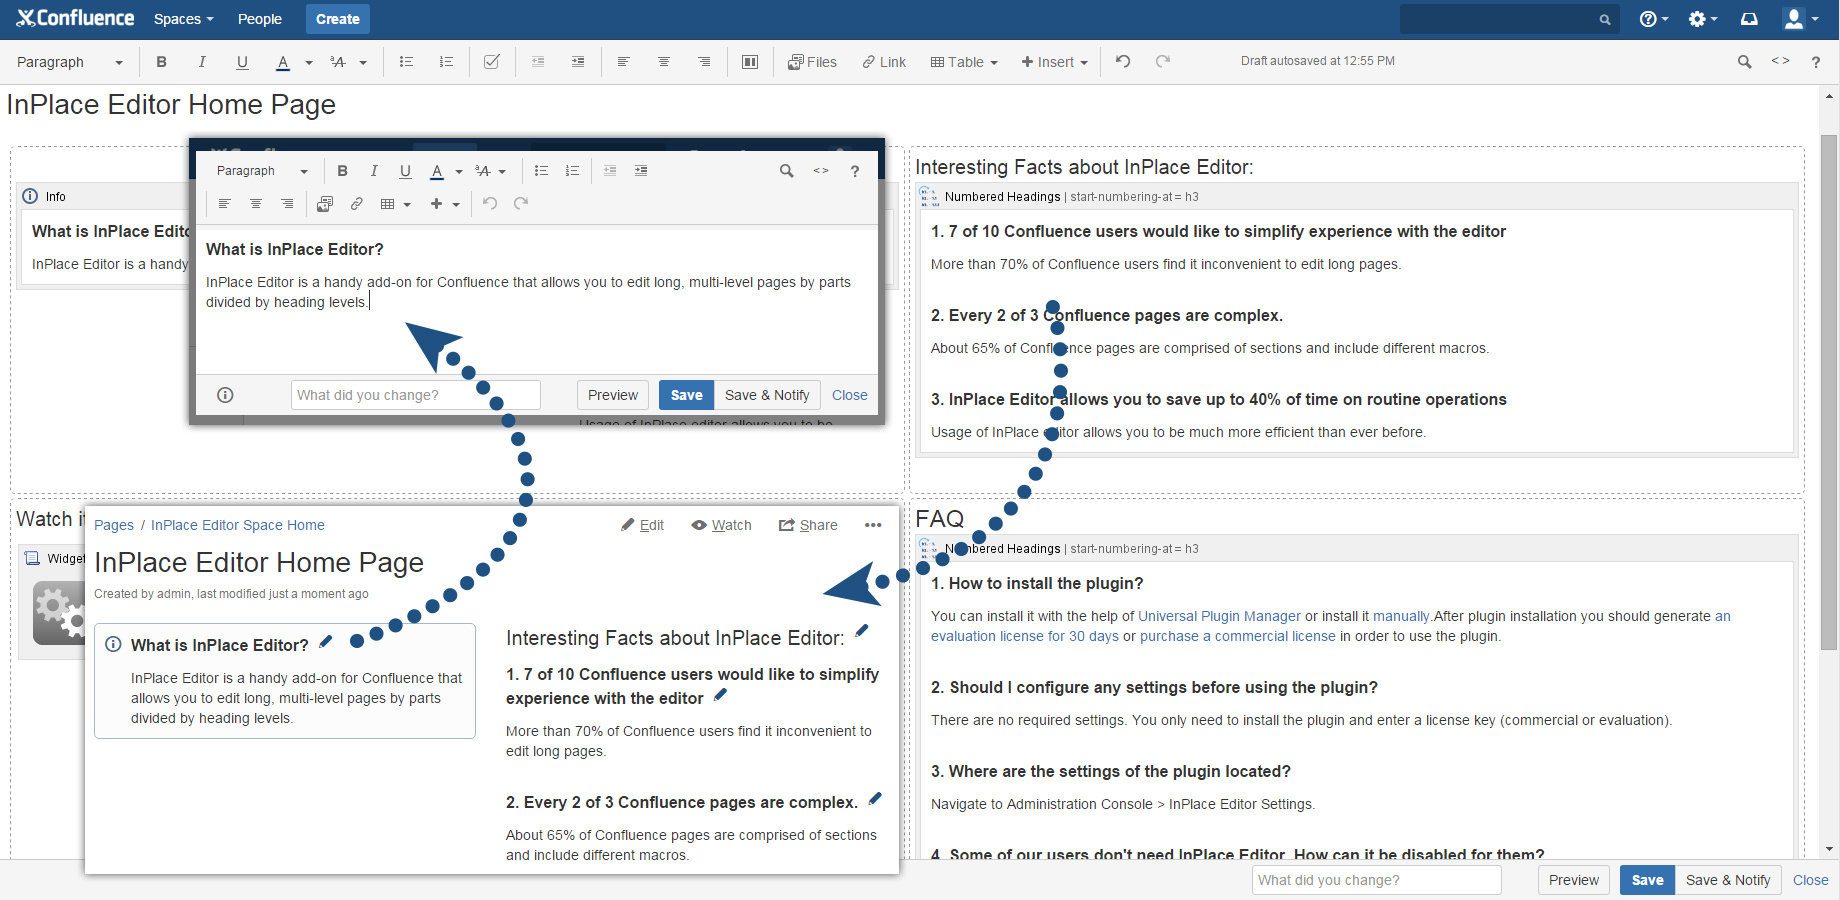Viewport: 1840px width, 900px height.
Task: Open the notifications tray icon
Action: tap(1749, 19)
